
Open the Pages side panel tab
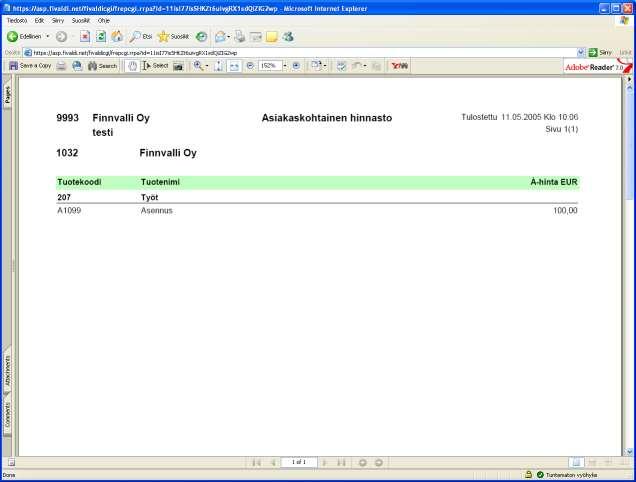coord(8,95)
